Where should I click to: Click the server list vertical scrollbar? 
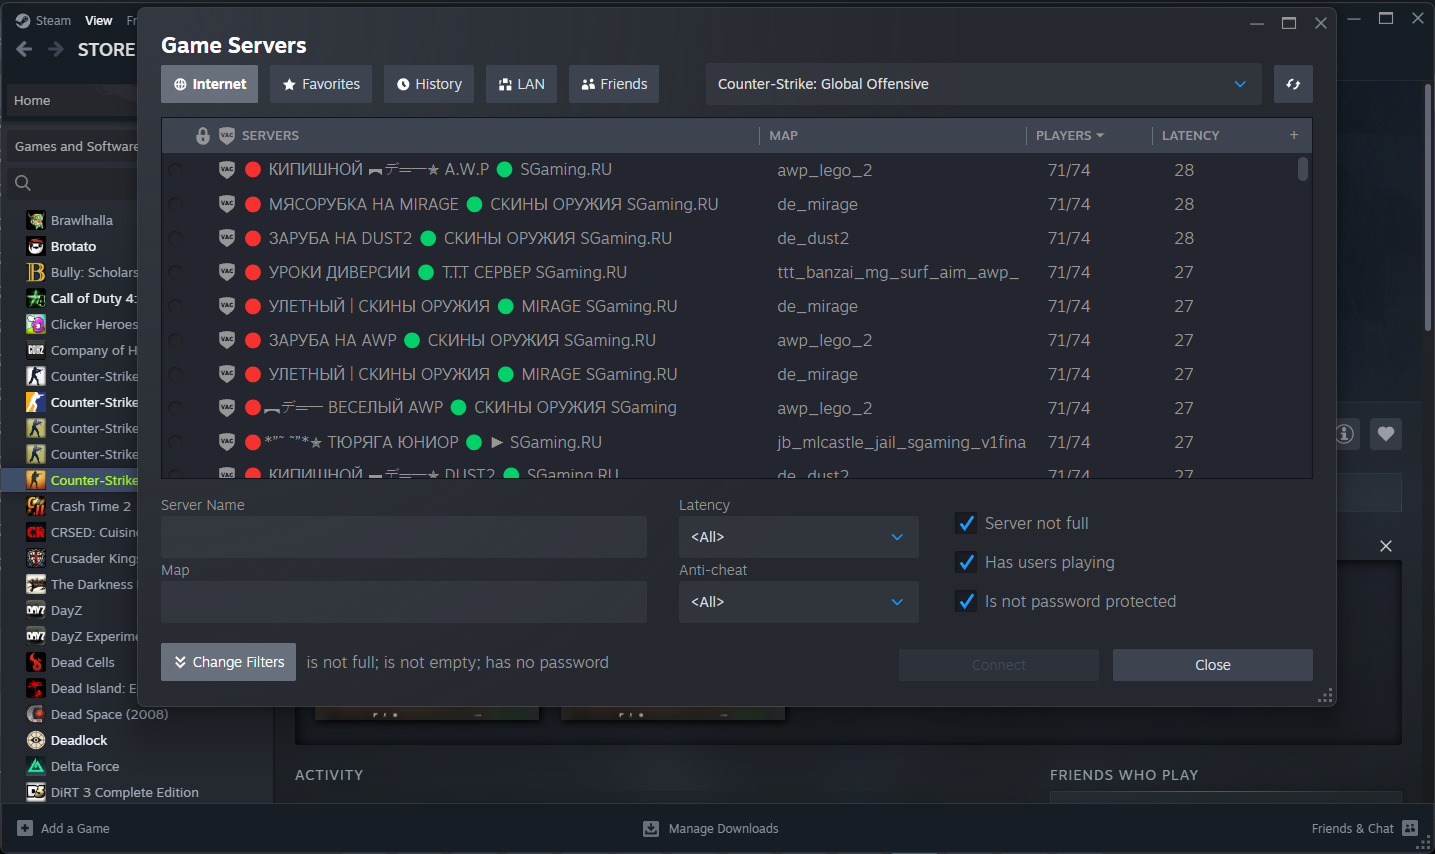click(1303, 168)
